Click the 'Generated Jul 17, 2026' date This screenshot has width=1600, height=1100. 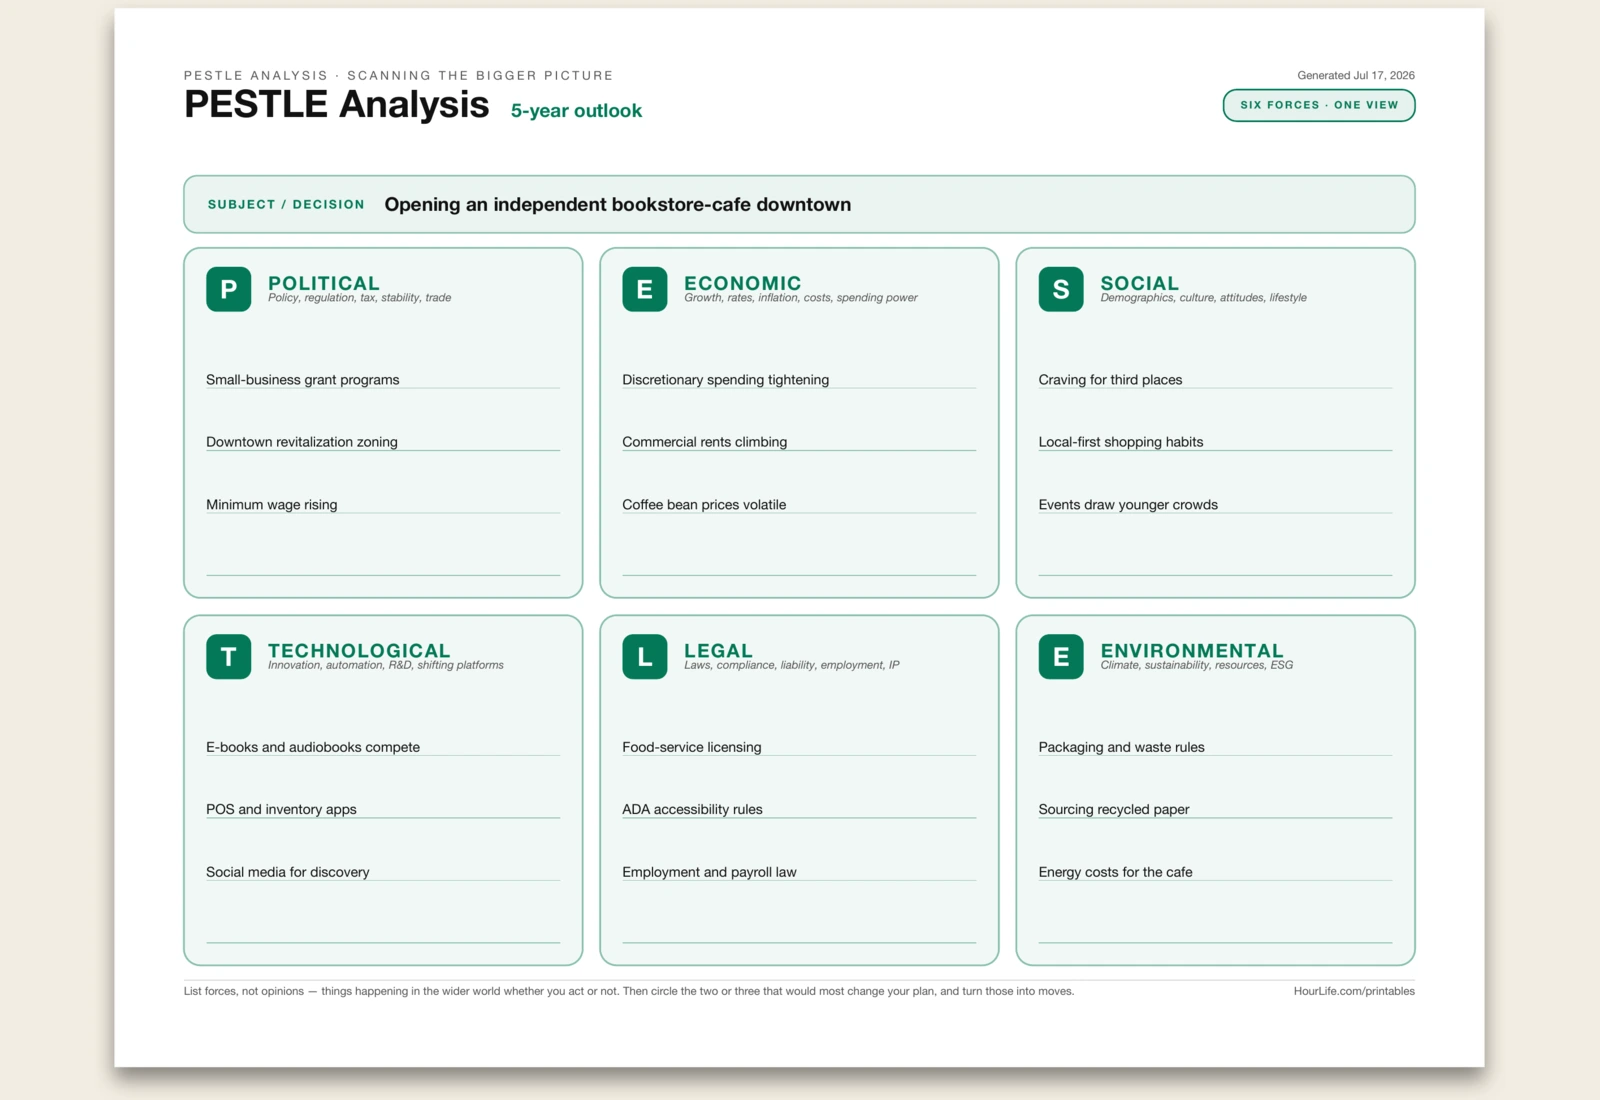[x=1356, y=75]
